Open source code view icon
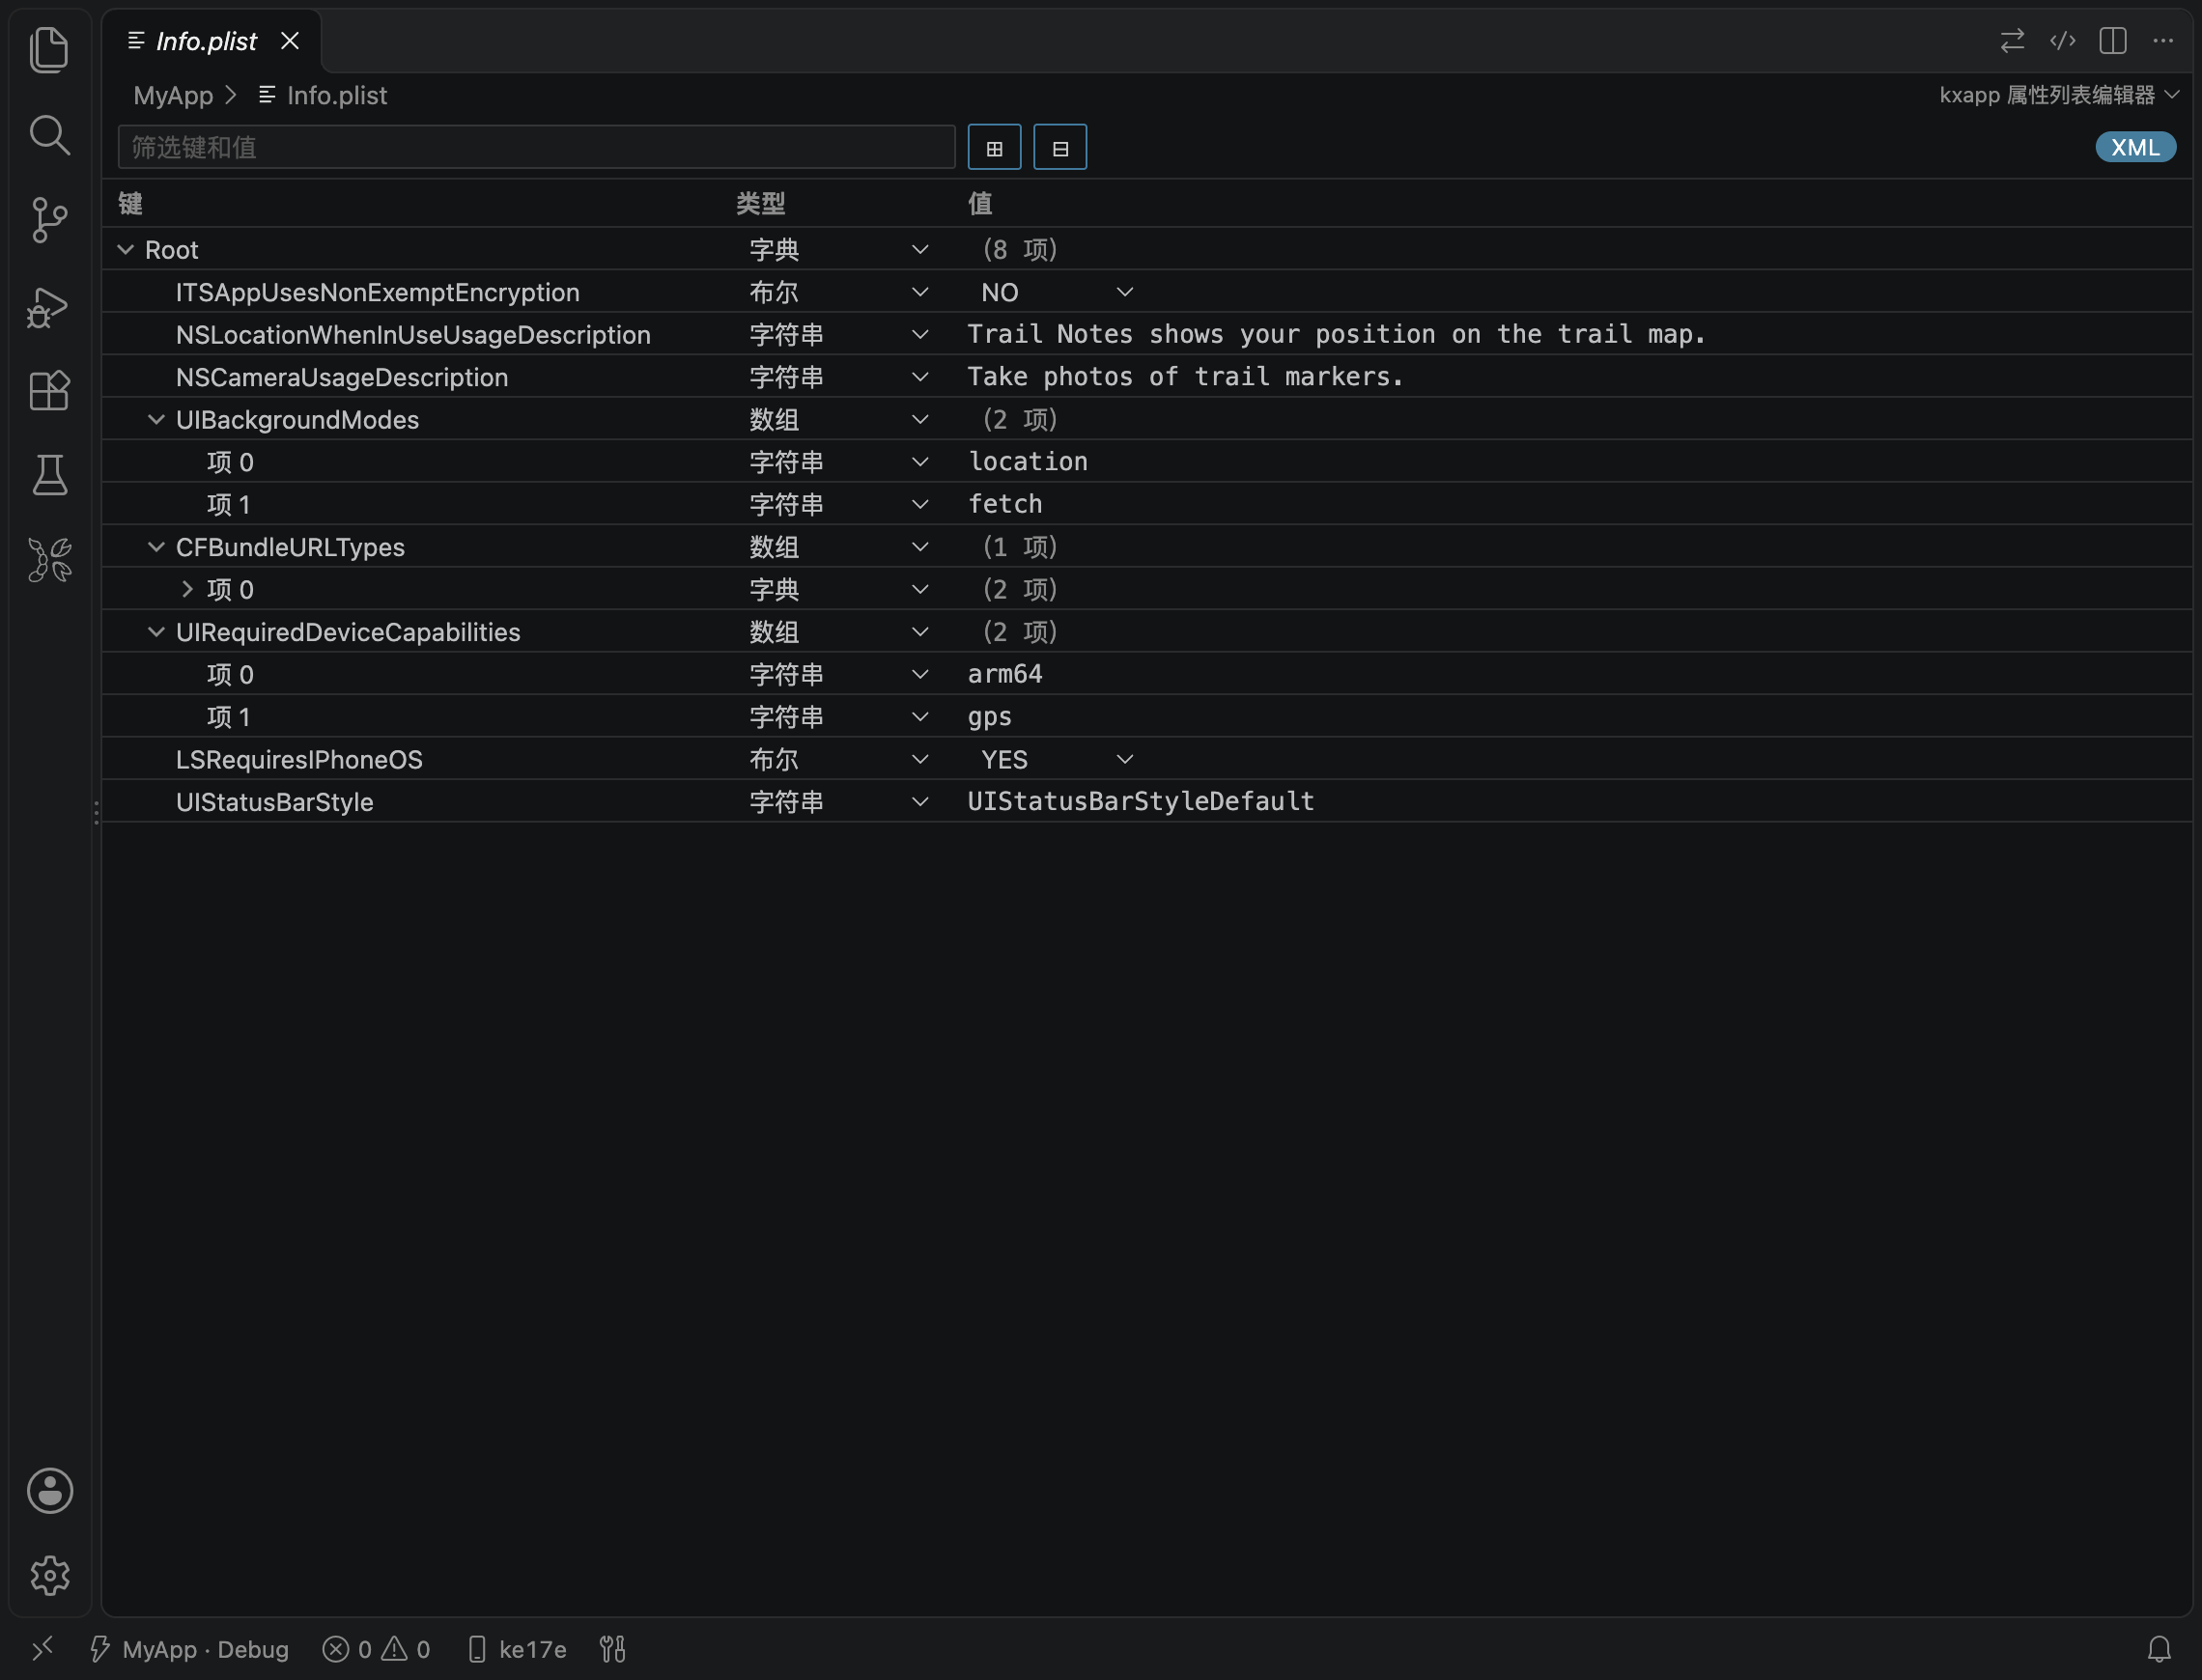 2062,41
